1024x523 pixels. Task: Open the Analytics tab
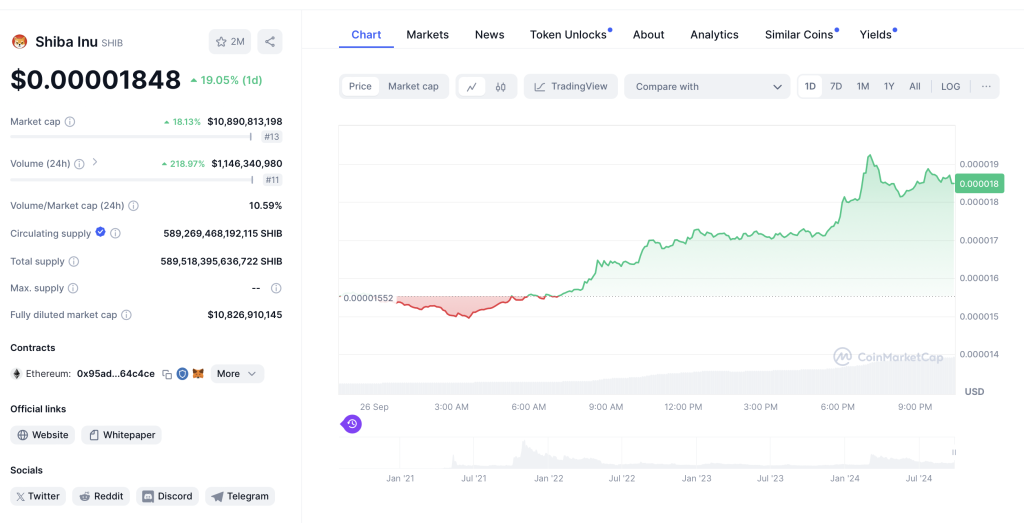(x=714, y=35)
